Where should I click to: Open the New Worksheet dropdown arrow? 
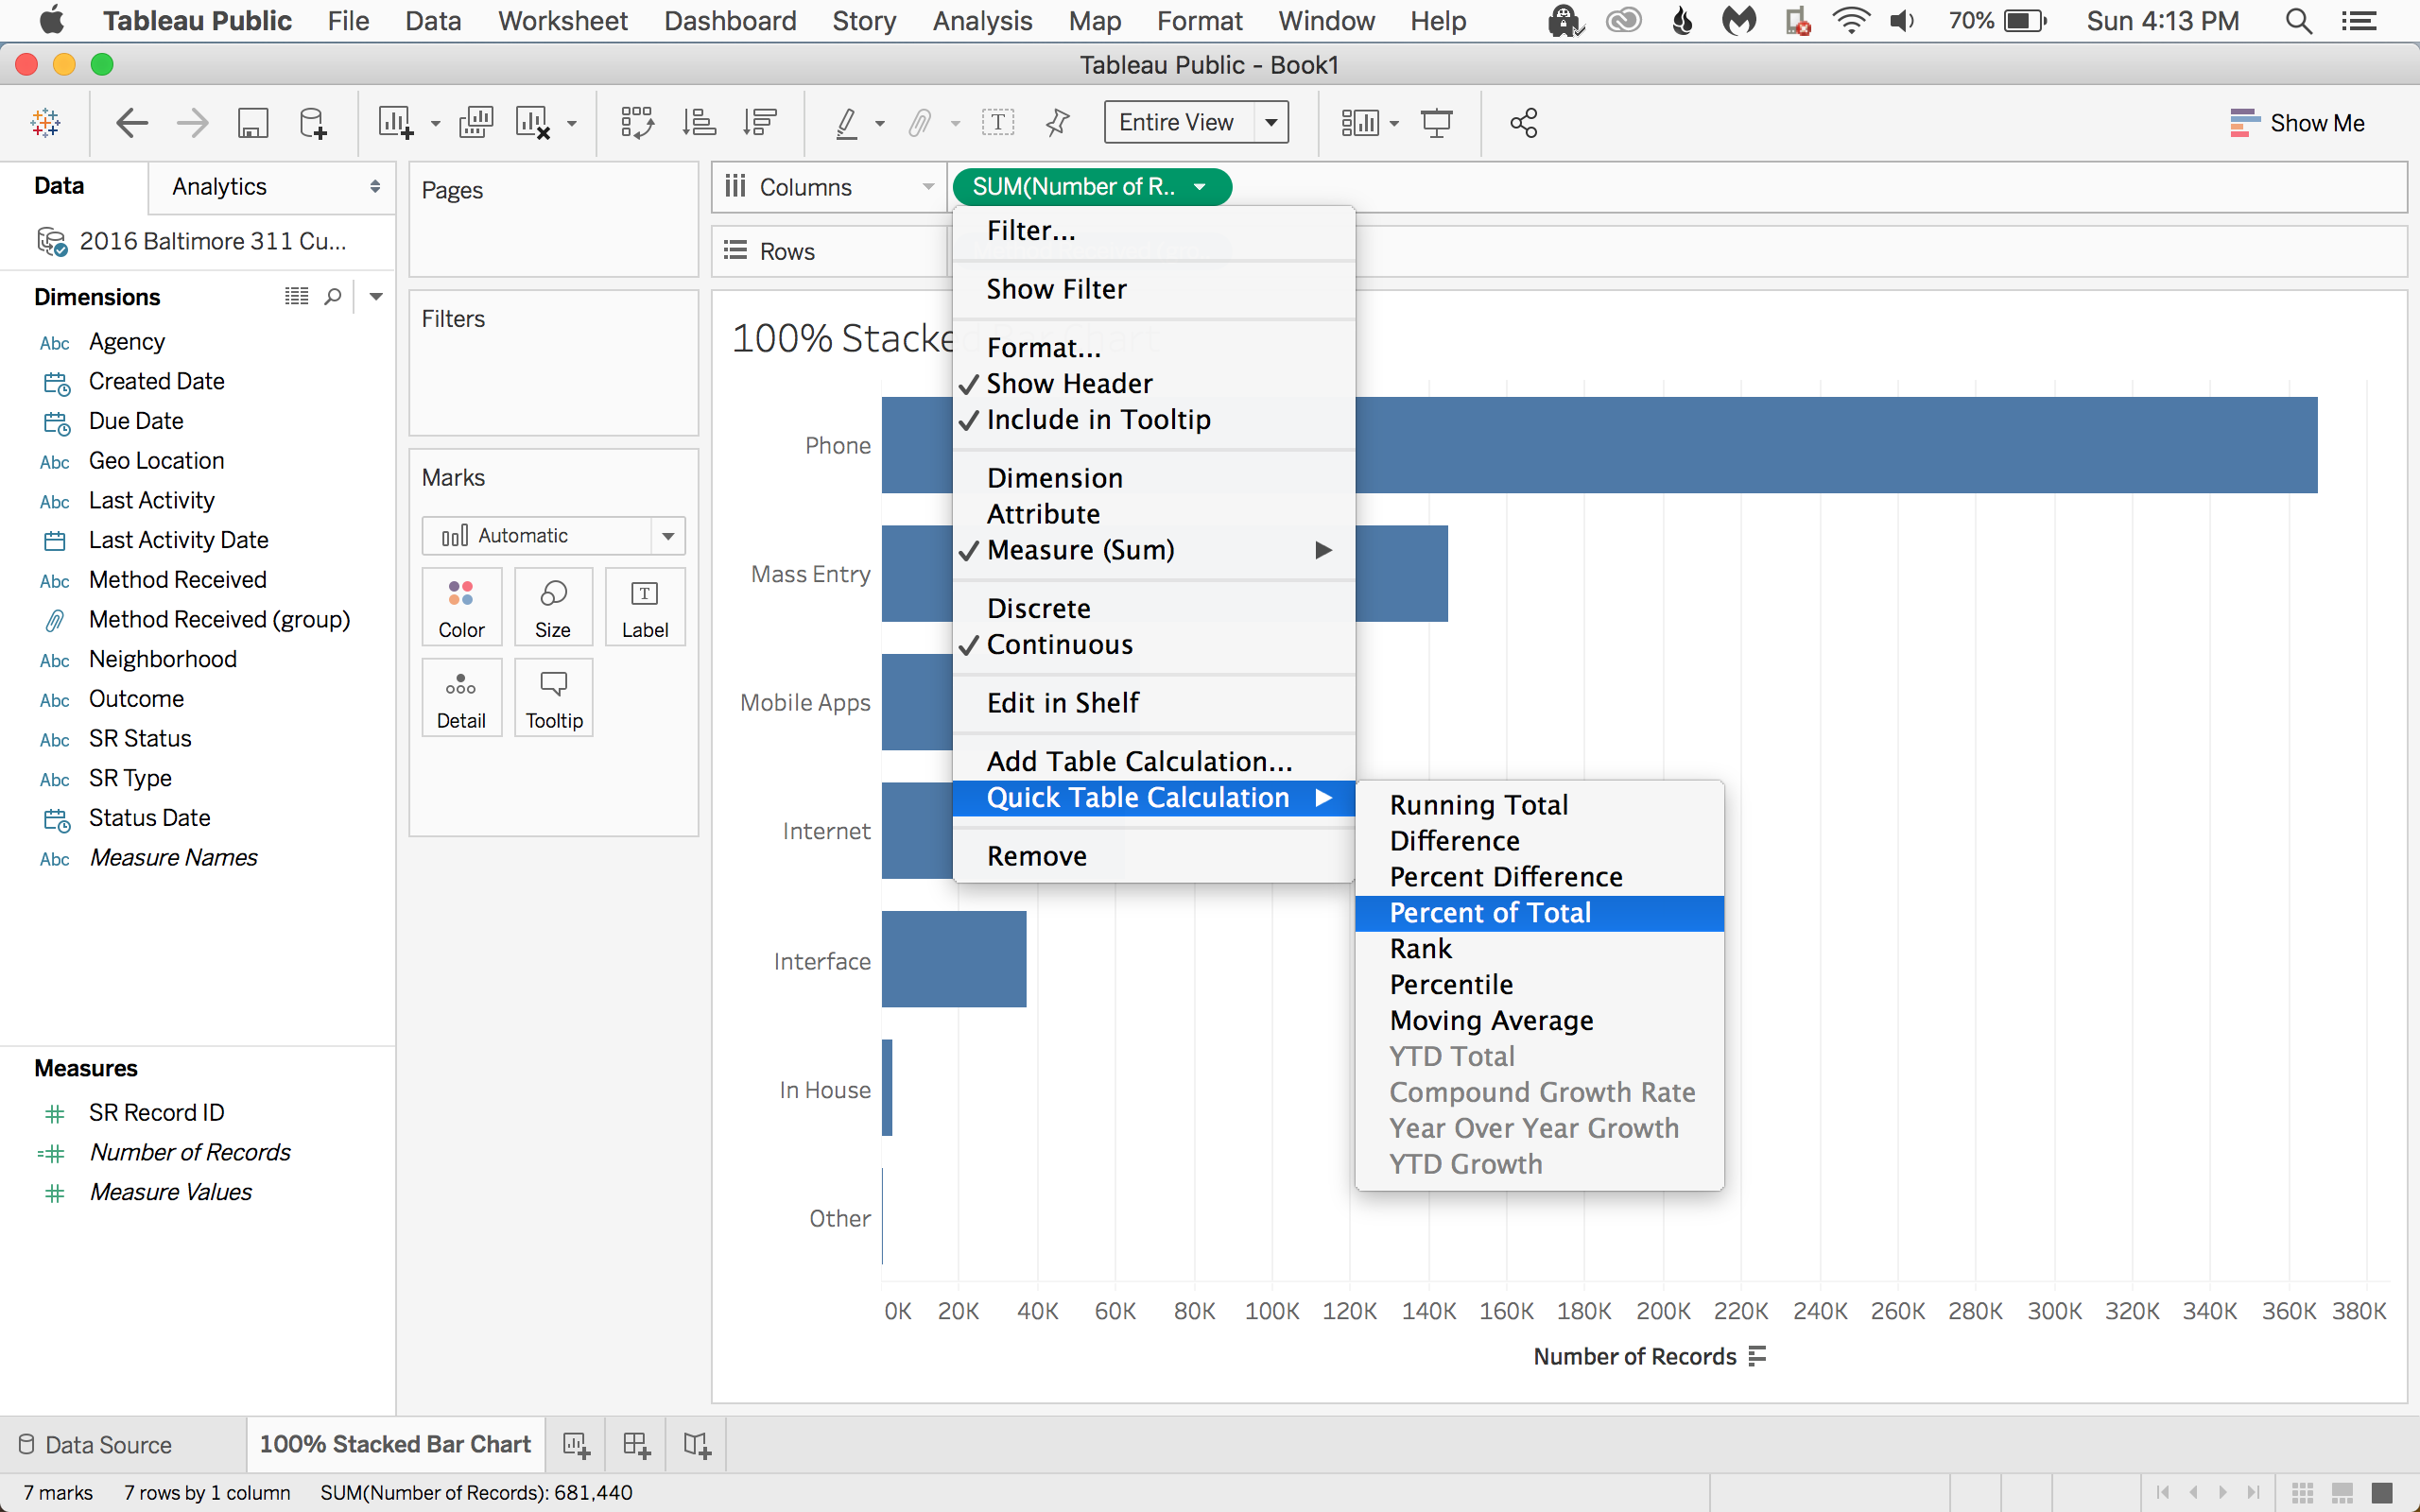[435, 124]
